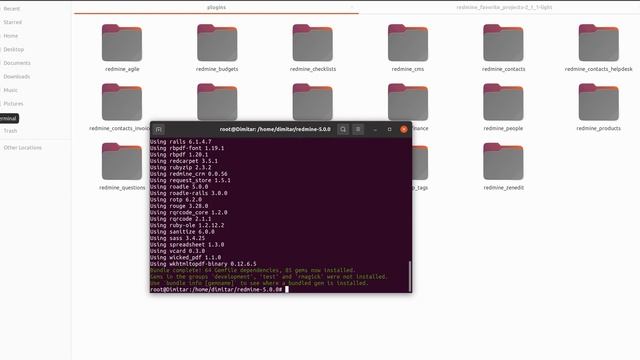The width and height of the screenshot is (640, 360).
Task: Click 'Using sanitize 6.0.0' line
Action: coord(182,231)
